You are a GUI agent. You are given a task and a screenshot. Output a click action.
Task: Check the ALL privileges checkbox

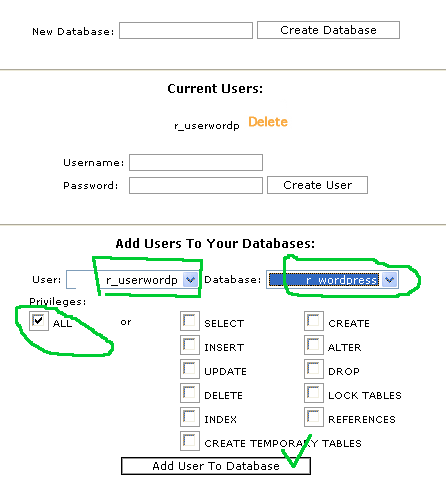(39, 321)
